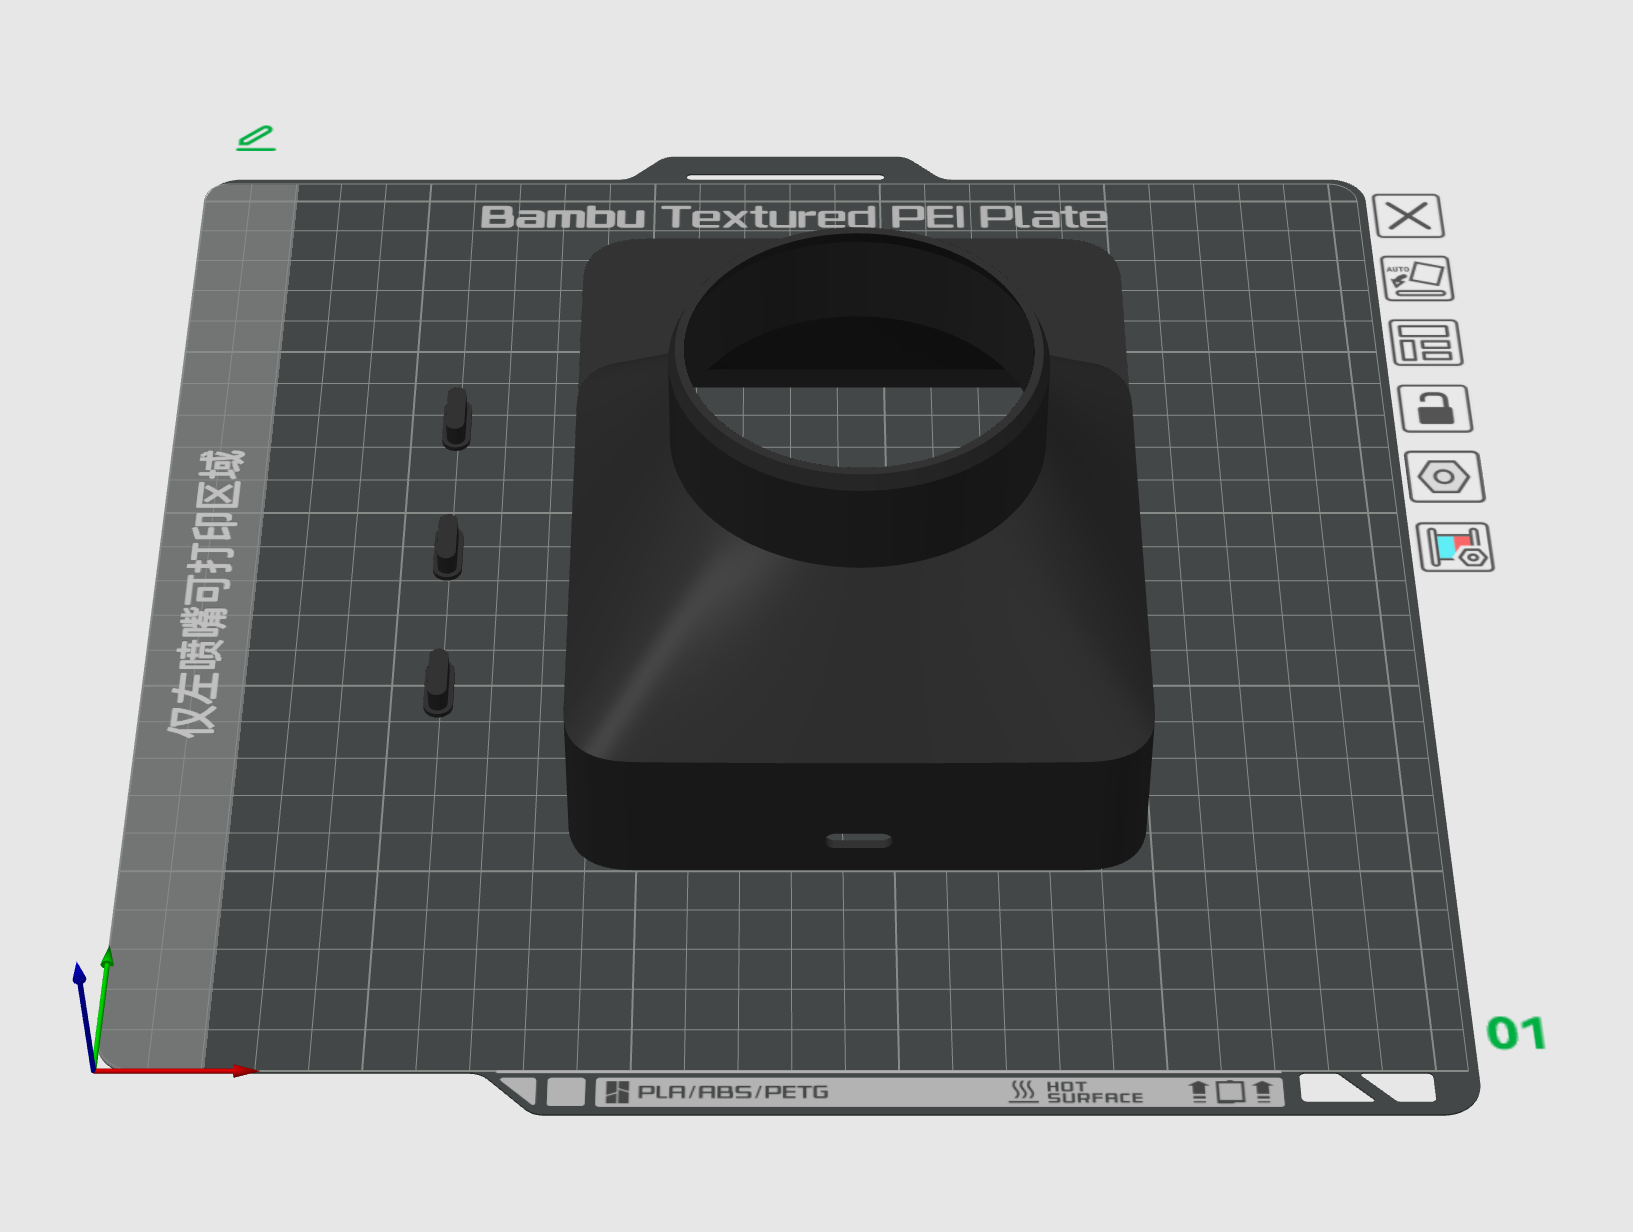This screenshot has height=1232, width=1633.
Task: Select the bottom small pin object
Action: click(438, 682)
